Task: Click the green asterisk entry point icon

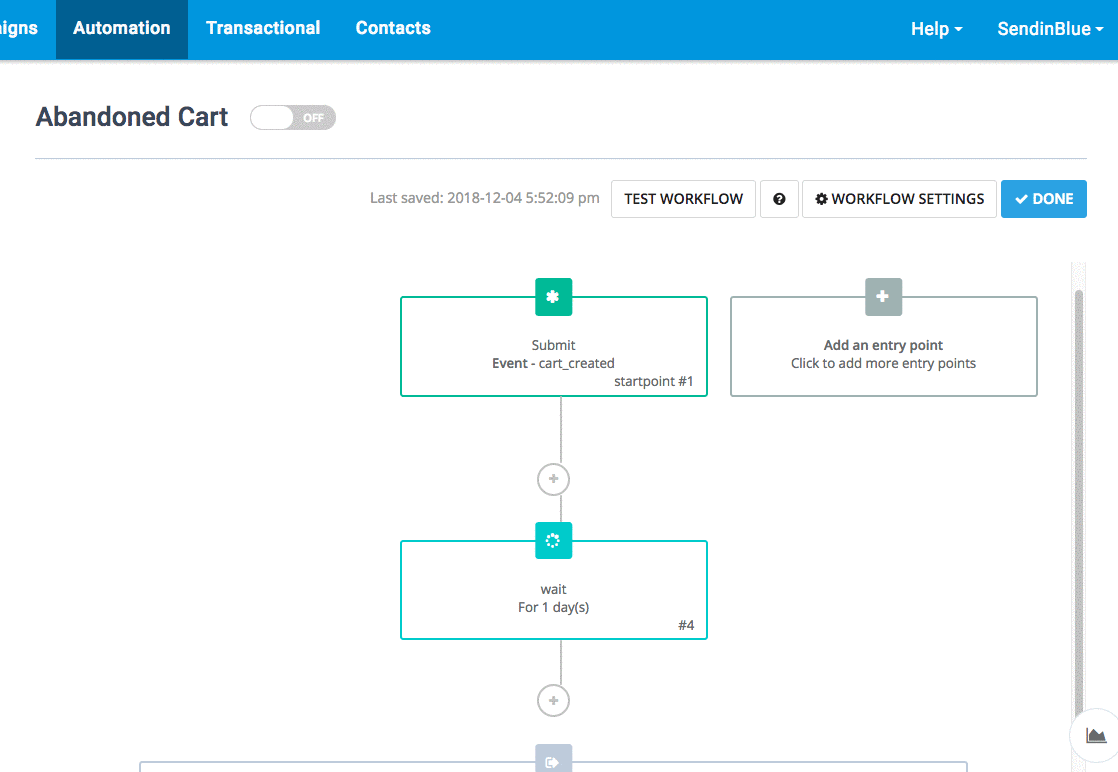Action: (553, 297)
